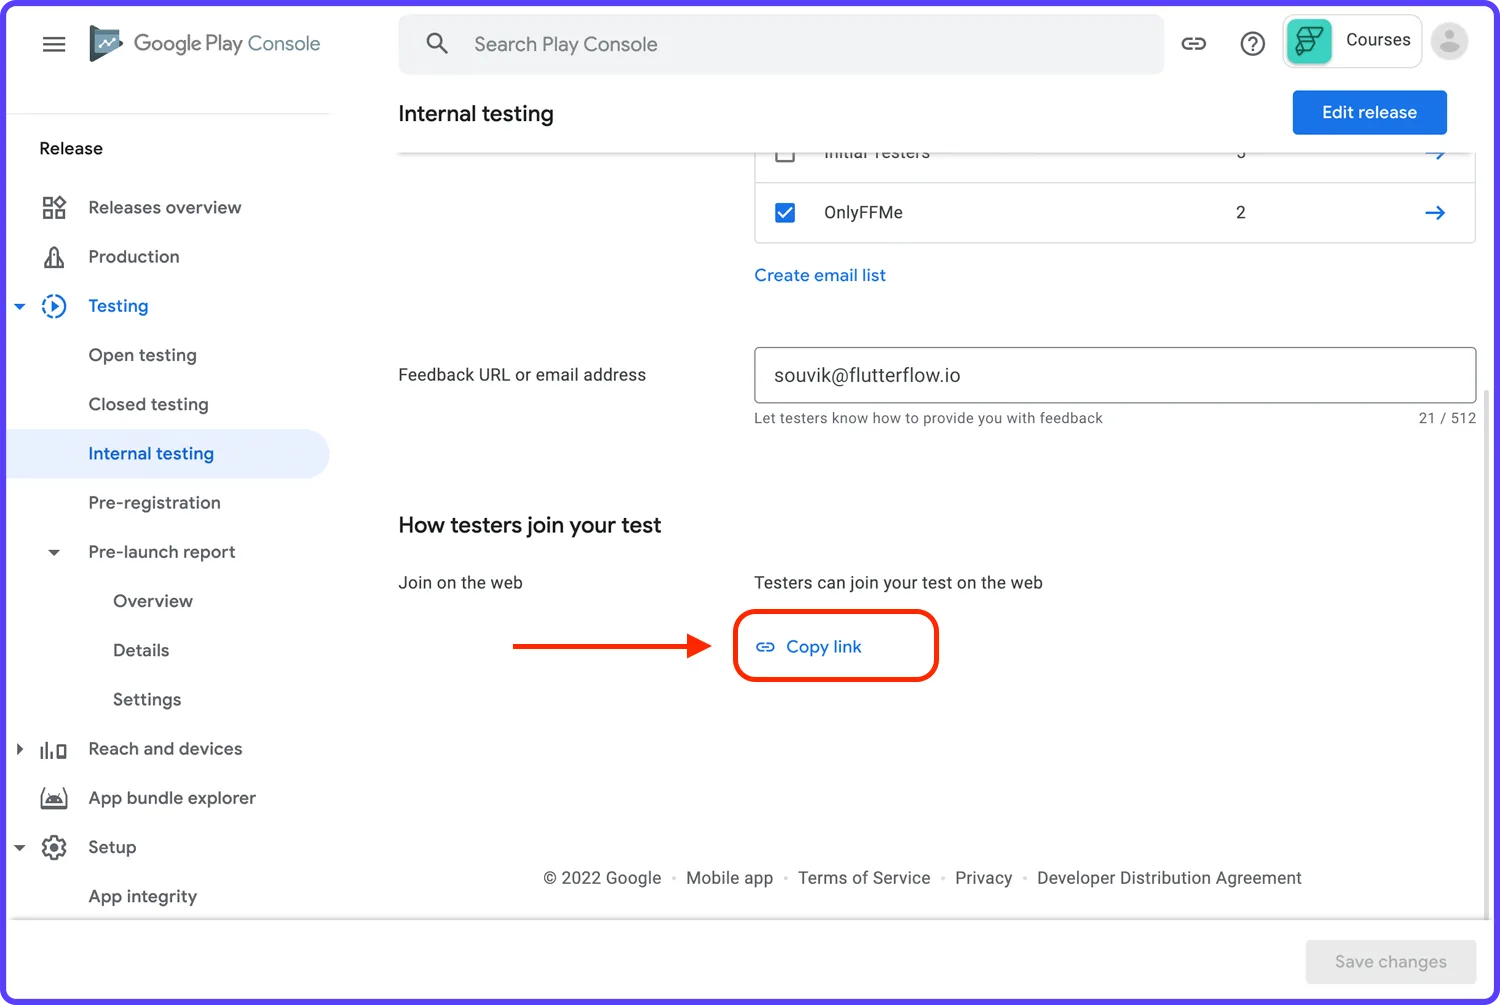Viewport: 1500px width, 1005px height.
Task: Expand the Reach and devices section
Action: (19, 749)
